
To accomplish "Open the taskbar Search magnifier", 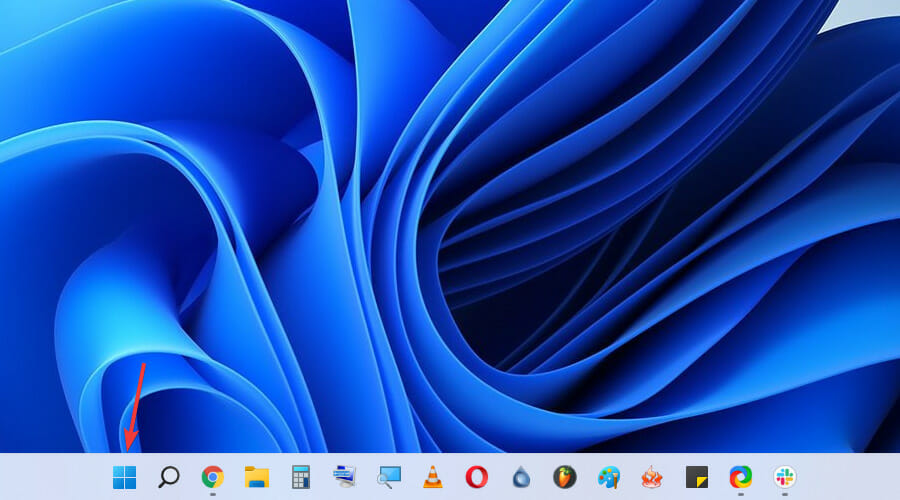I will (169, 477).
